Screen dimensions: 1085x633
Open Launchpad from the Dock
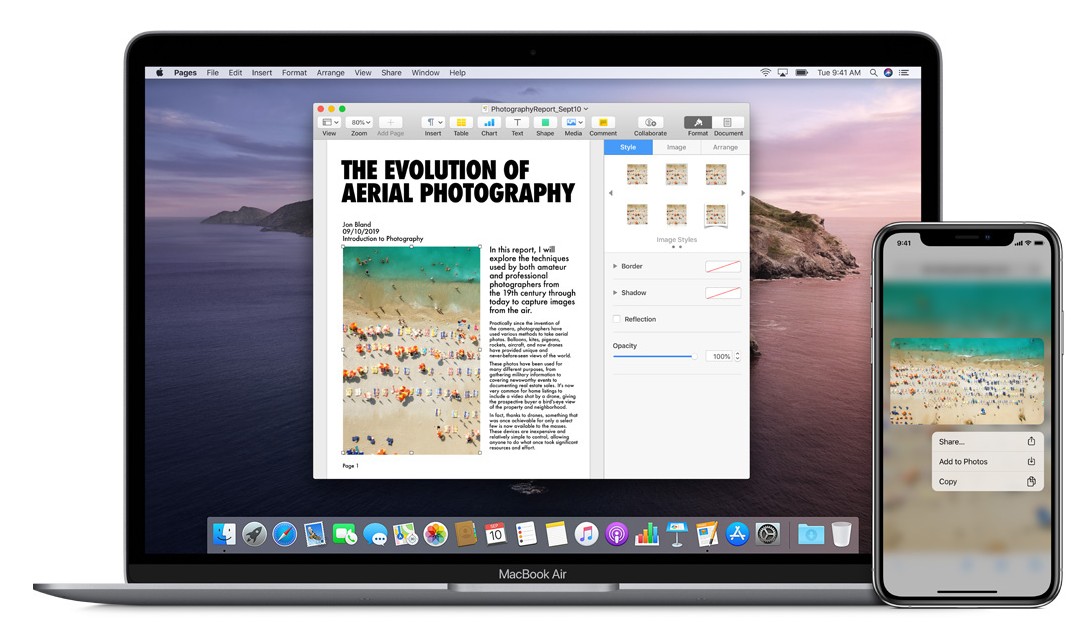pyautogui.click(x=254, y=534)
